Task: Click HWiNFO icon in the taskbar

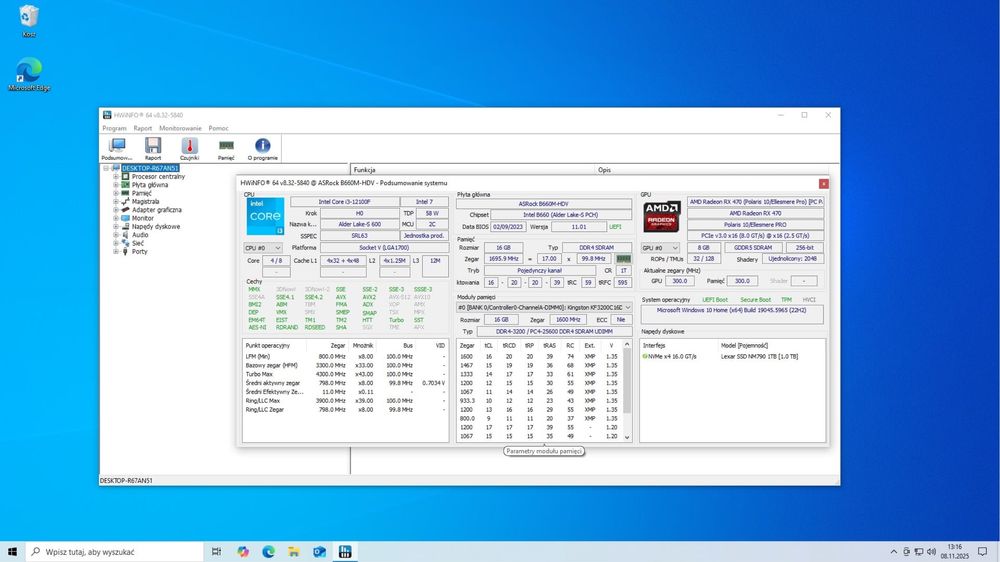Action: pos(345,551)
